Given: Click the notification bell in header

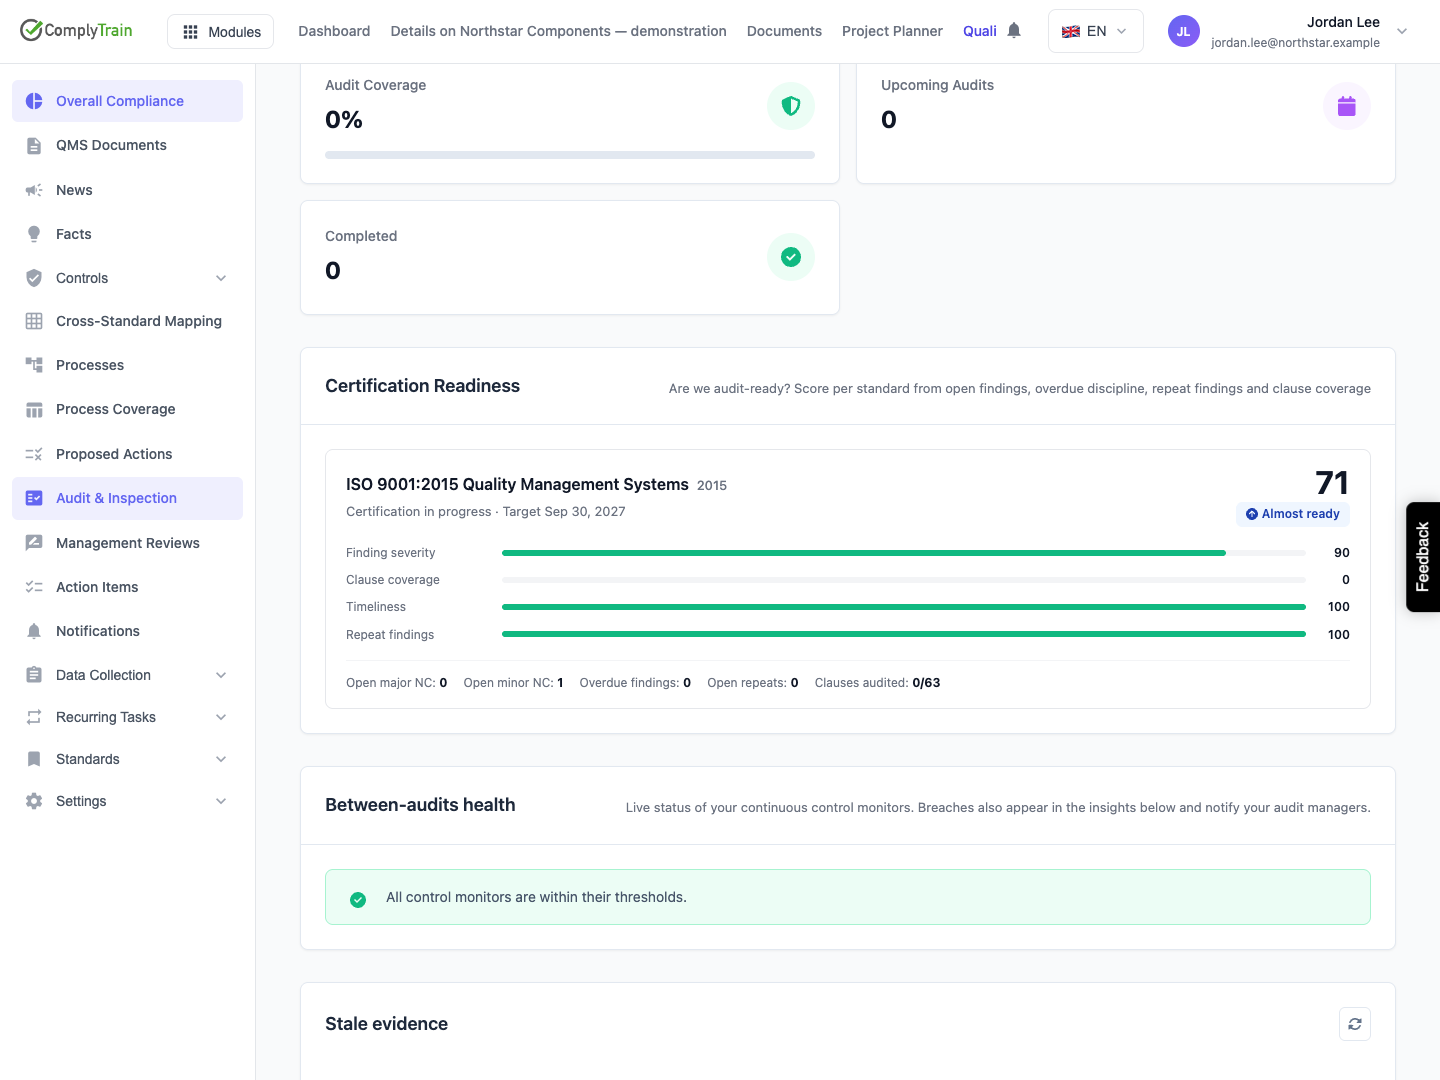Looking at the screenshot, I should click(x=1014, y=30).
